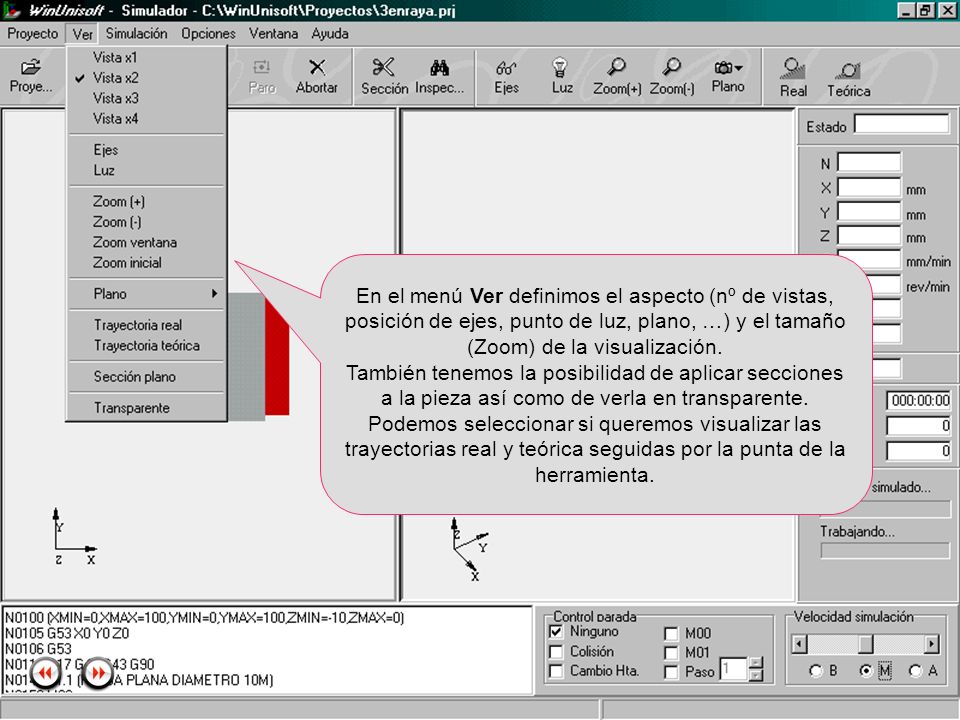Click Luz in the Ver menu

pos(146,170)
